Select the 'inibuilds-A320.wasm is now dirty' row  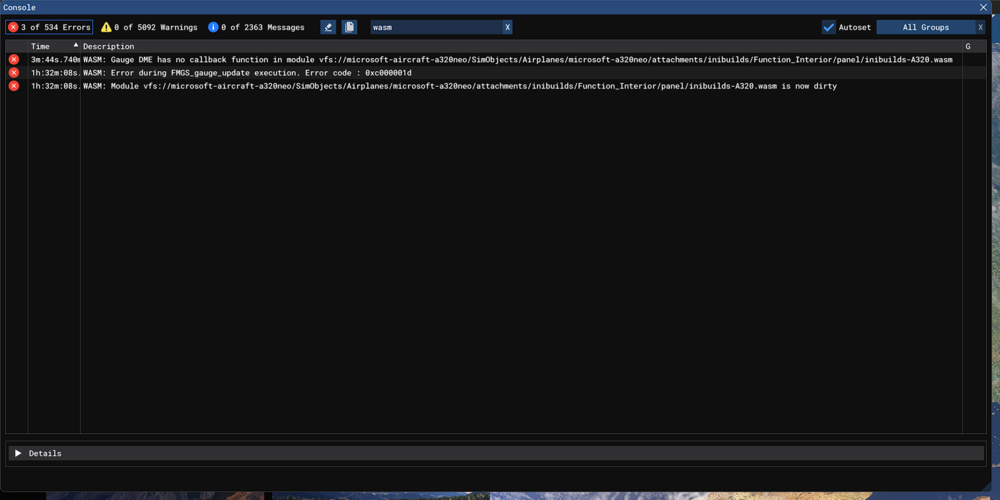[496, 85]
